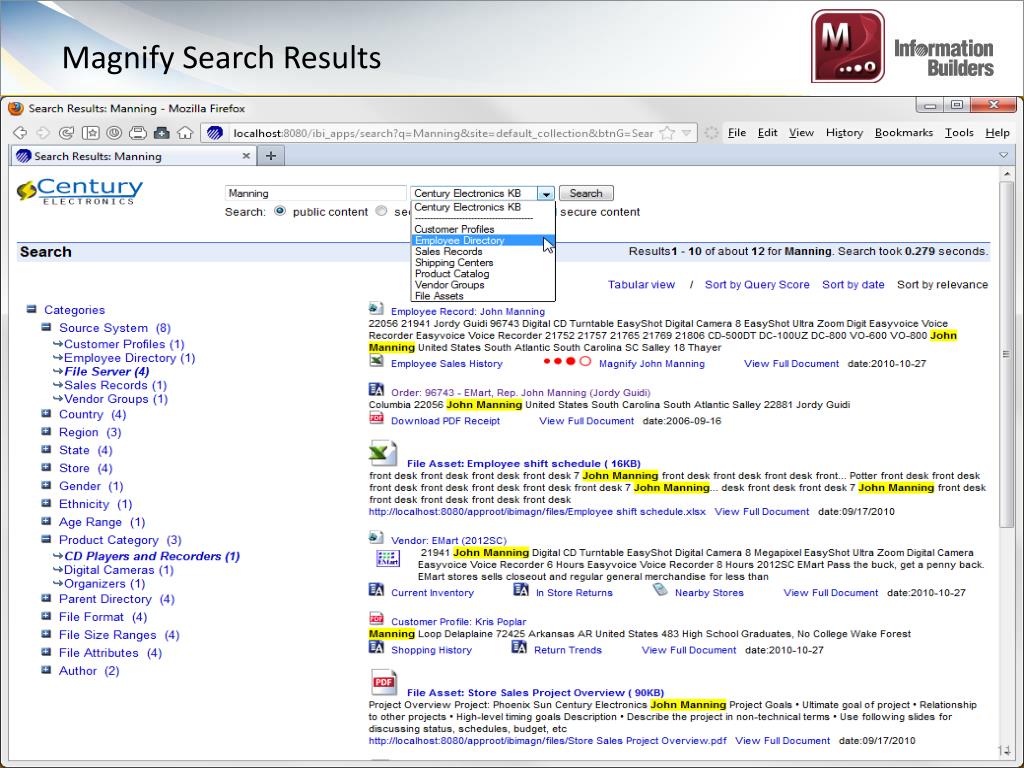Expand the Author category

tap(46, 669)
